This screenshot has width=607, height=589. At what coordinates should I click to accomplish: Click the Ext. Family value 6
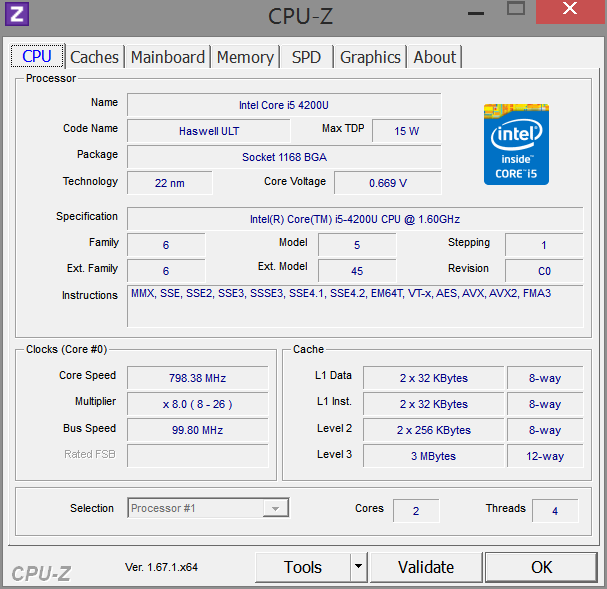tap(166, 271)
